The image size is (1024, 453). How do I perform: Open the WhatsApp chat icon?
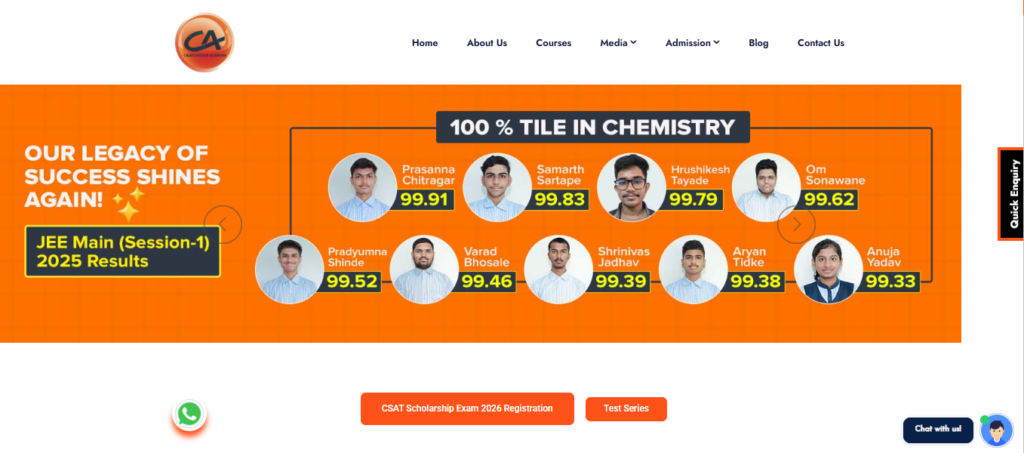[189, 414]
